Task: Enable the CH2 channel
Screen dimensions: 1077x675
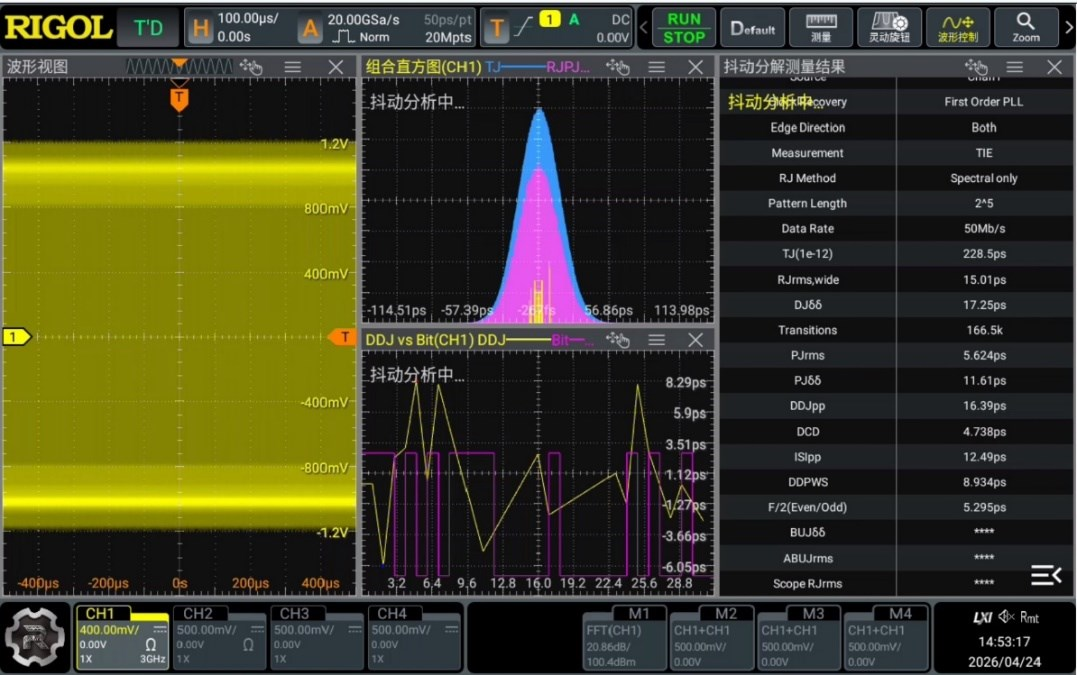Action: pyautogui.click(x=219, y=637)
